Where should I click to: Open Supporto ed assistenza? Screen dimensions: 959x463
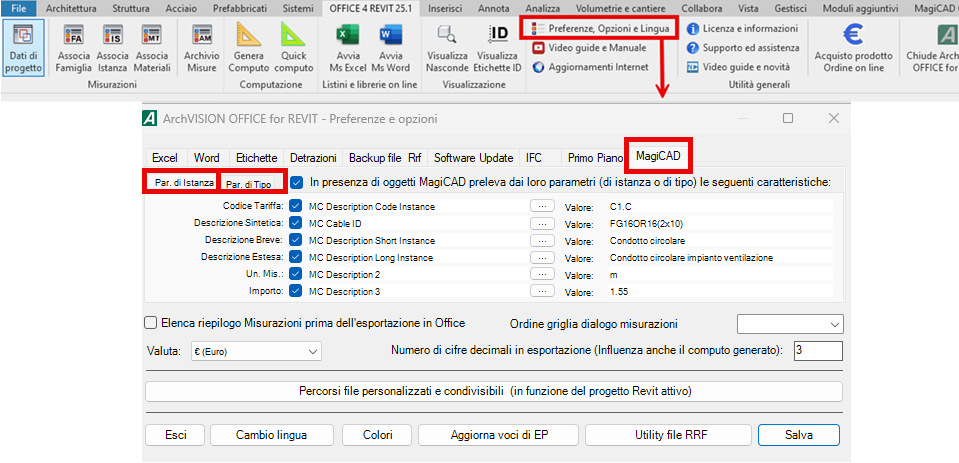[742, 48]
